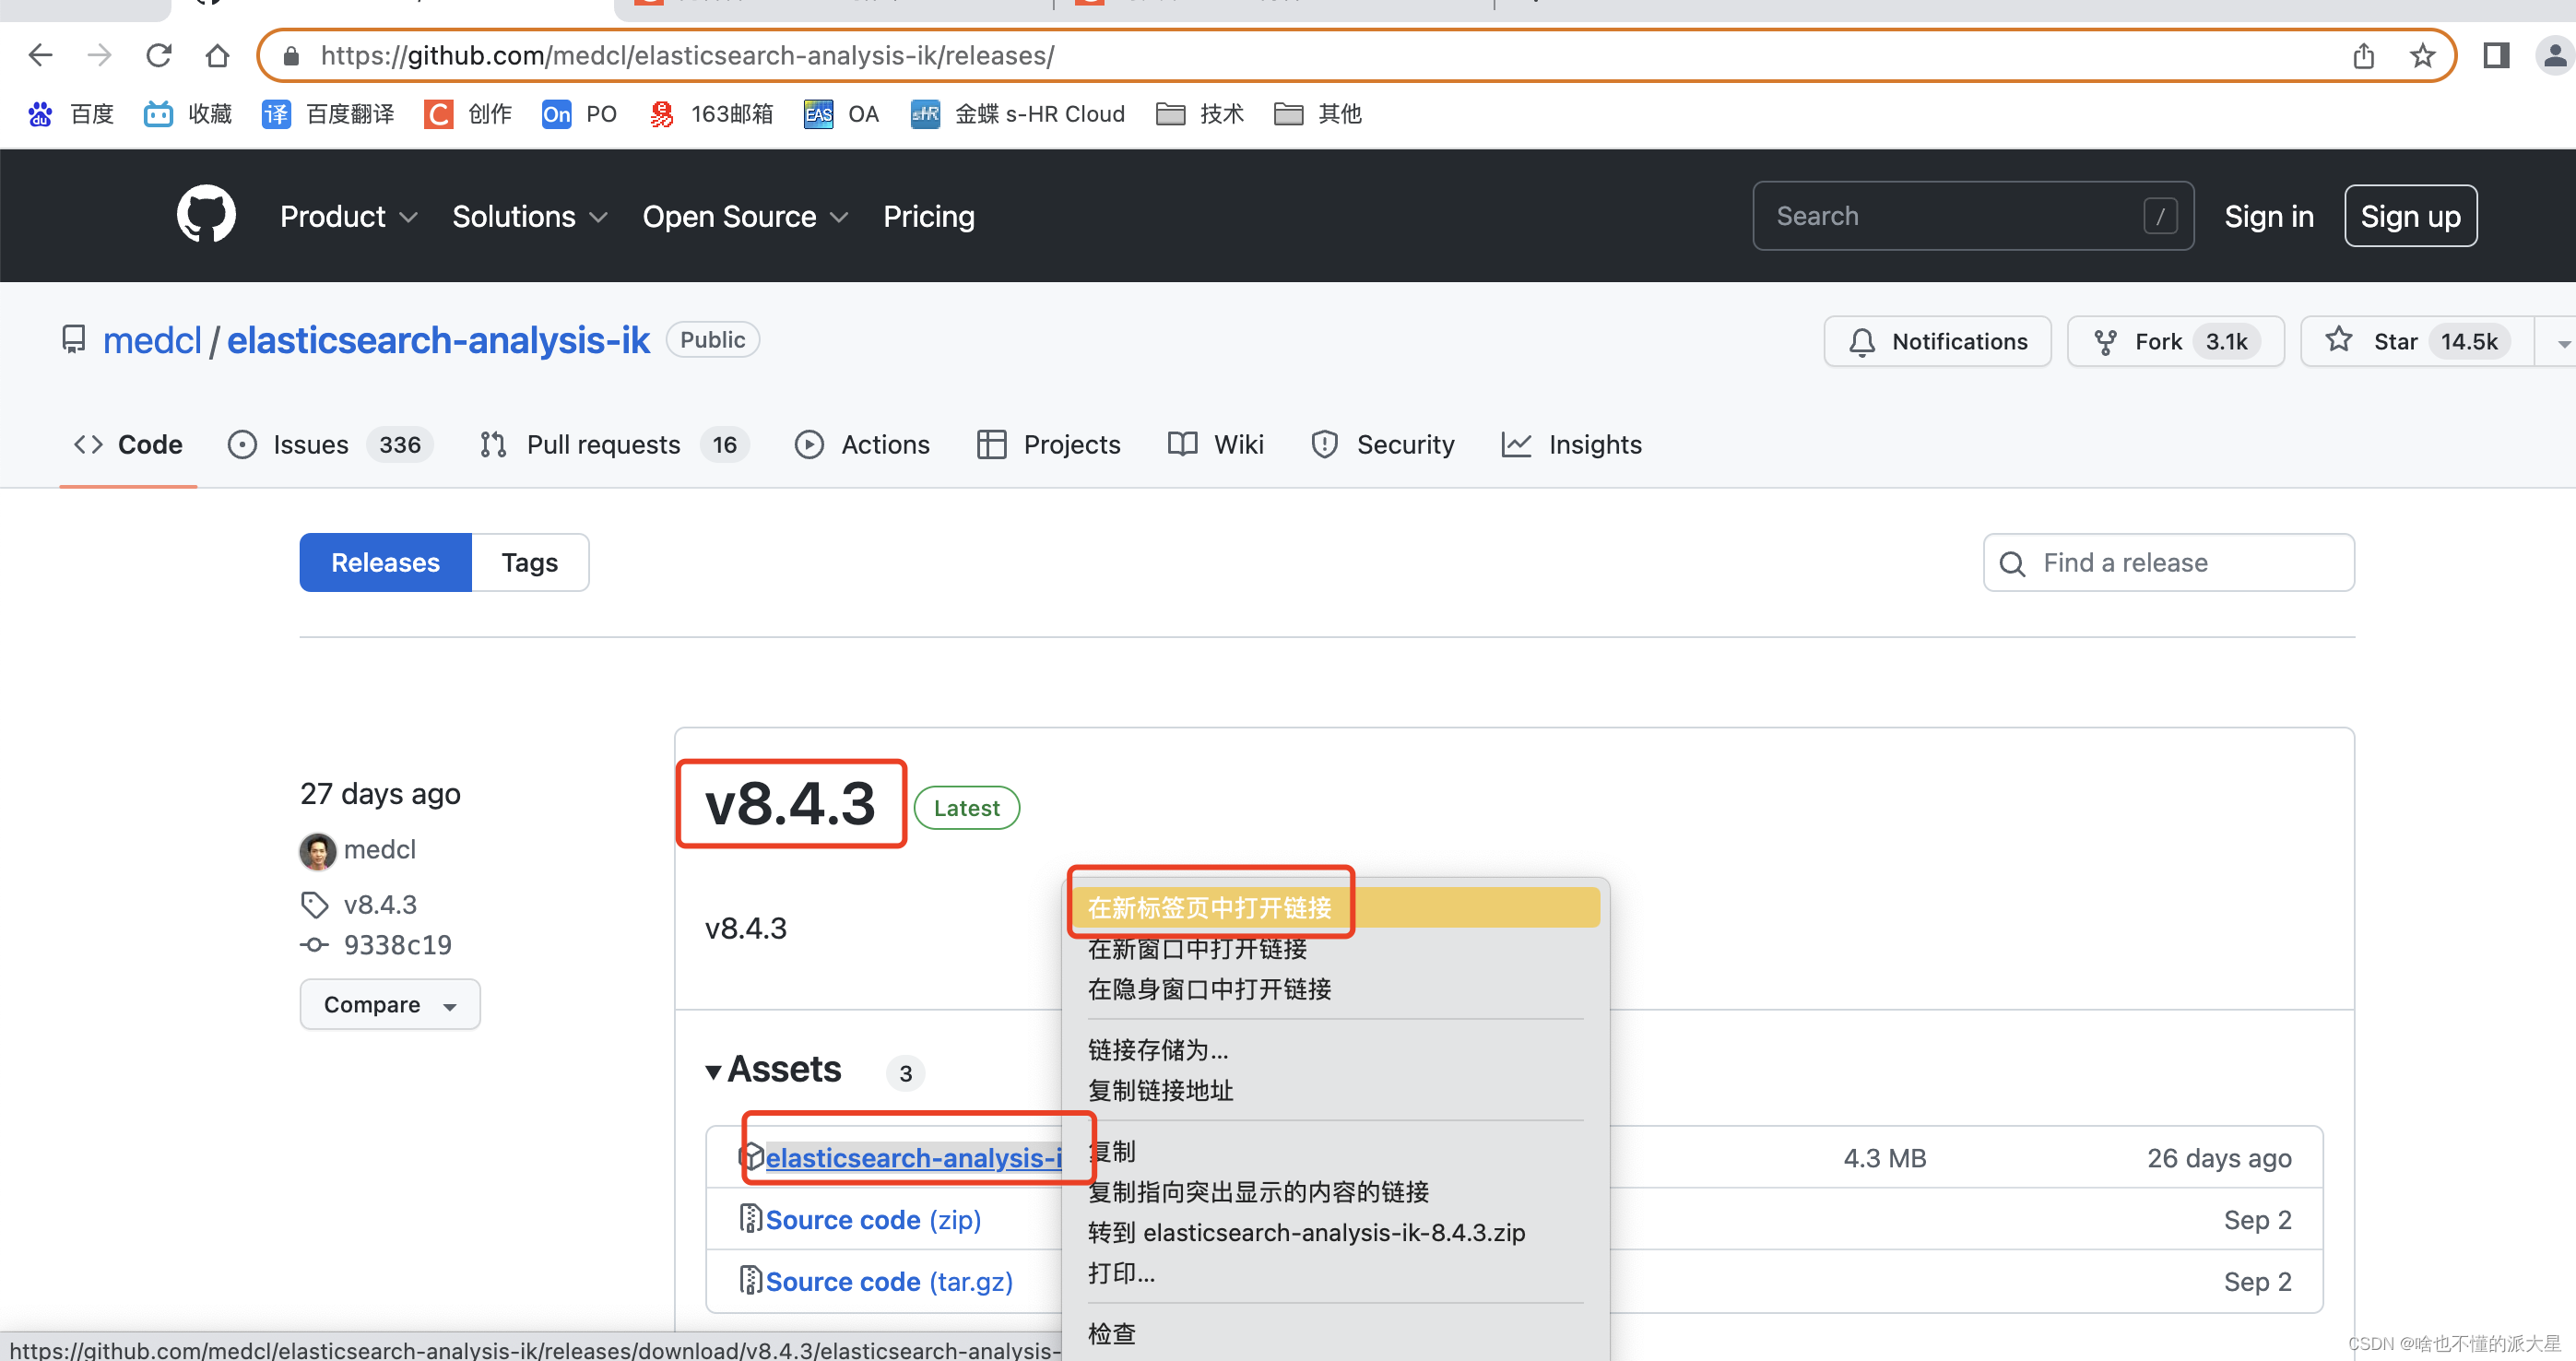This screenshot has height=1361, width=2576.
Task: Bookmark this page with the star icon
Action: pos(2422,56)
